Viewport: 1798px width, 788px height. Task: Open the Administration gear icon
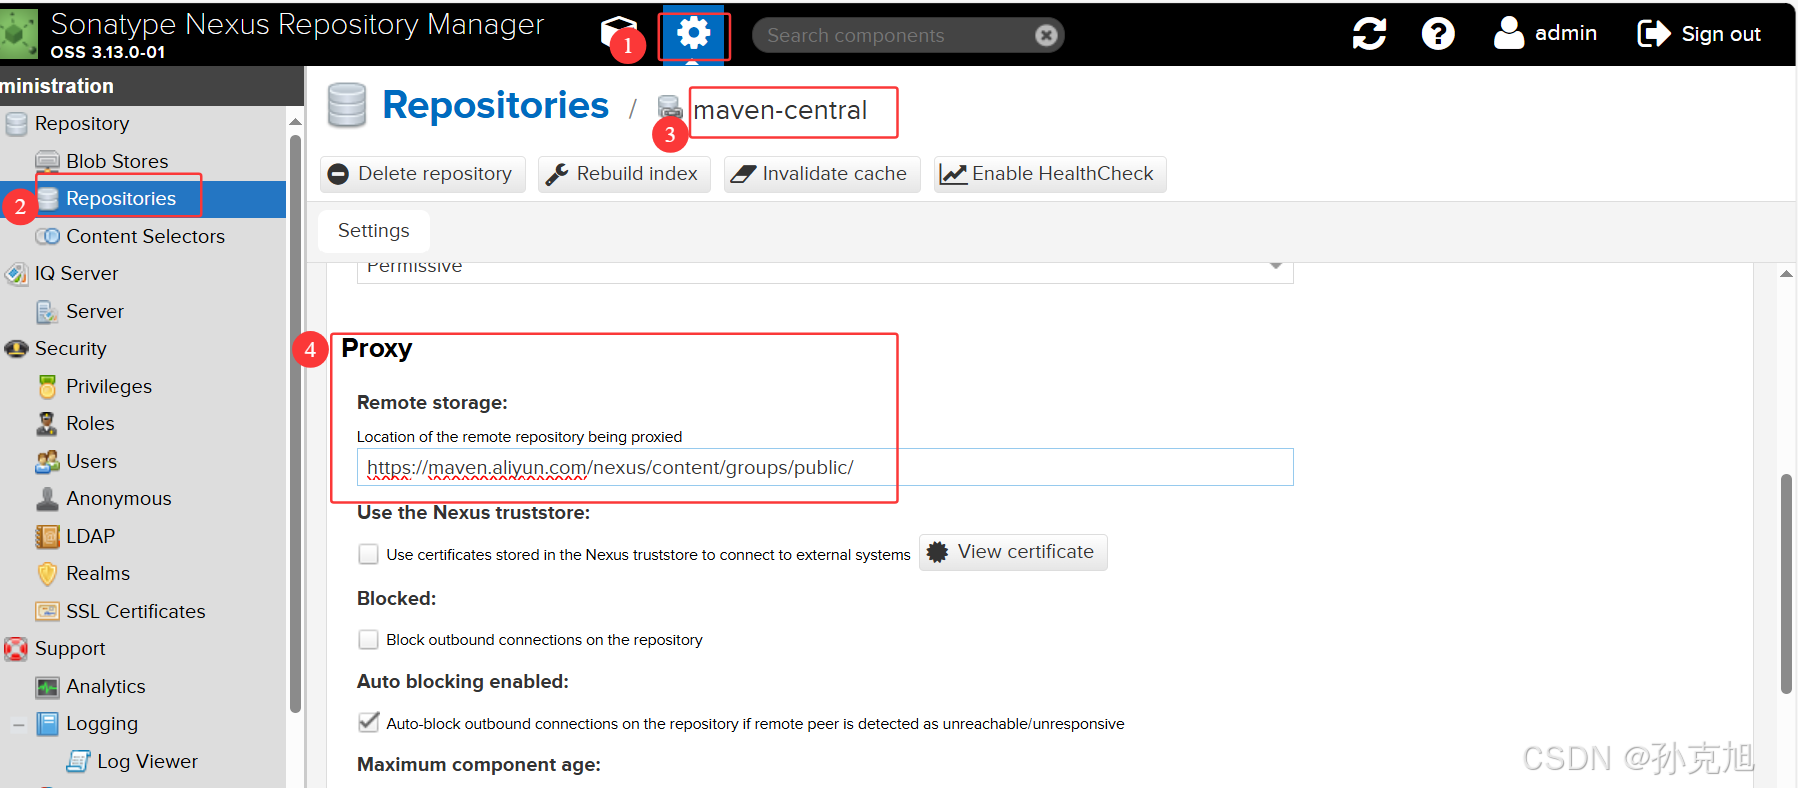tap(693, 34)
